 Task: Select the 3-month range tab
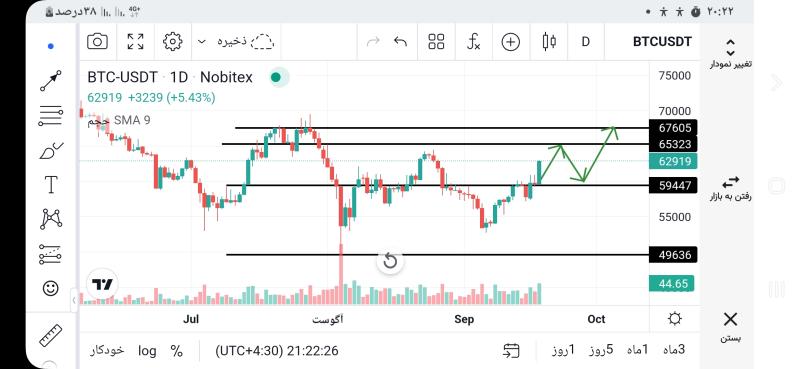tap(674, 350)
